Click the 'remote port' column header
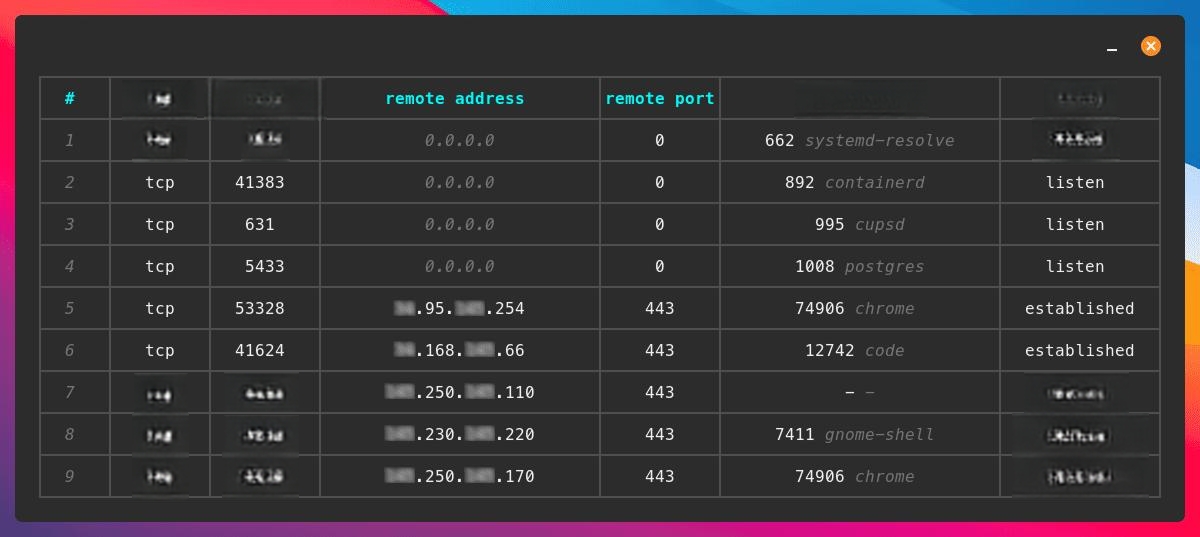This screenshot has width=1200, height=537. pos(660,98)
